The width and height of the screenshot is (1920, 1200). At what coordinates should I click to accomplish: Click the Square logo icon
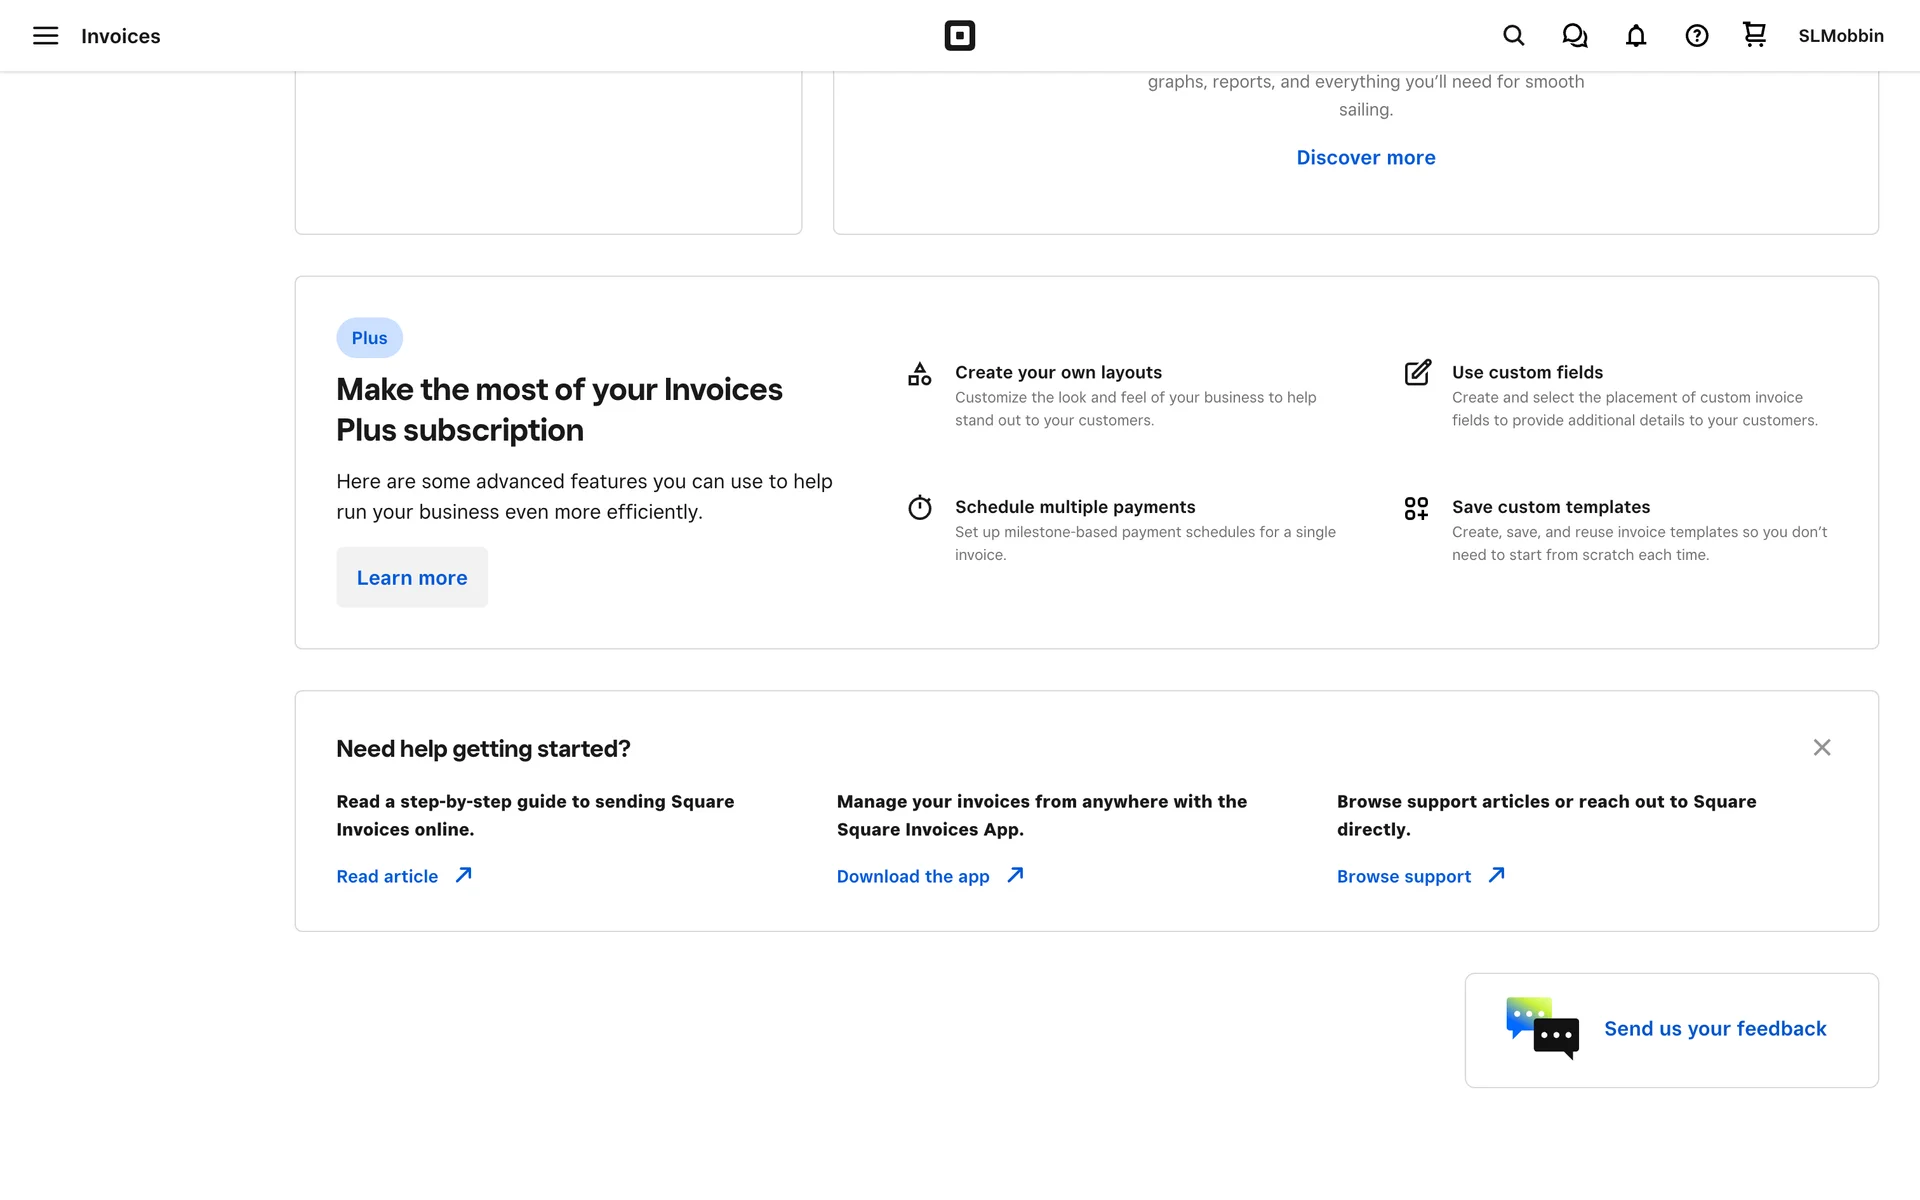click(959, 36)
